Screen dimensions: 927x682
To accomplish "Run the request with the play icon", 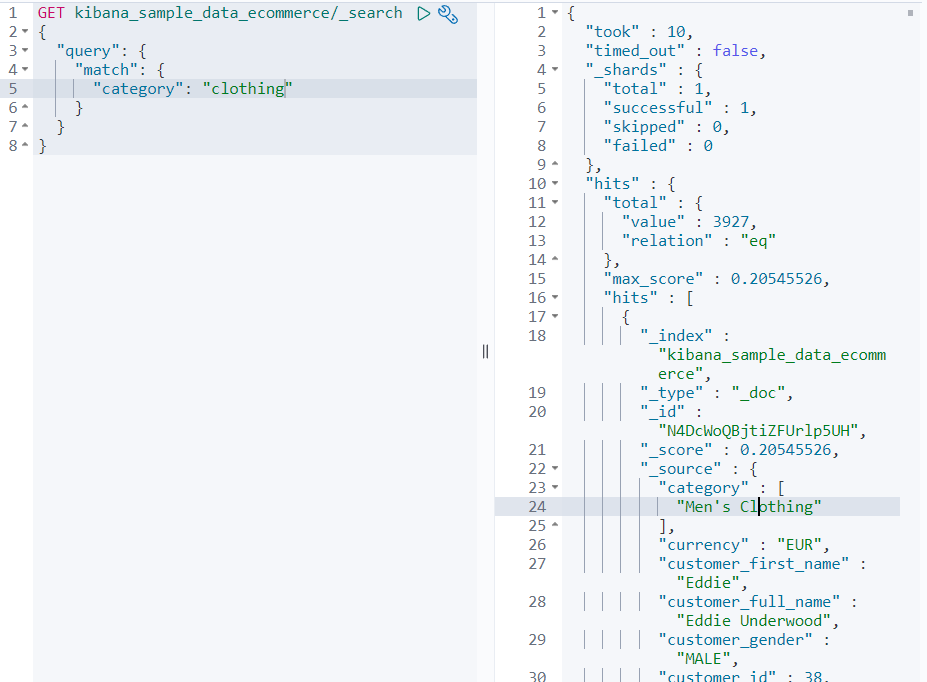I will point(423,14).
